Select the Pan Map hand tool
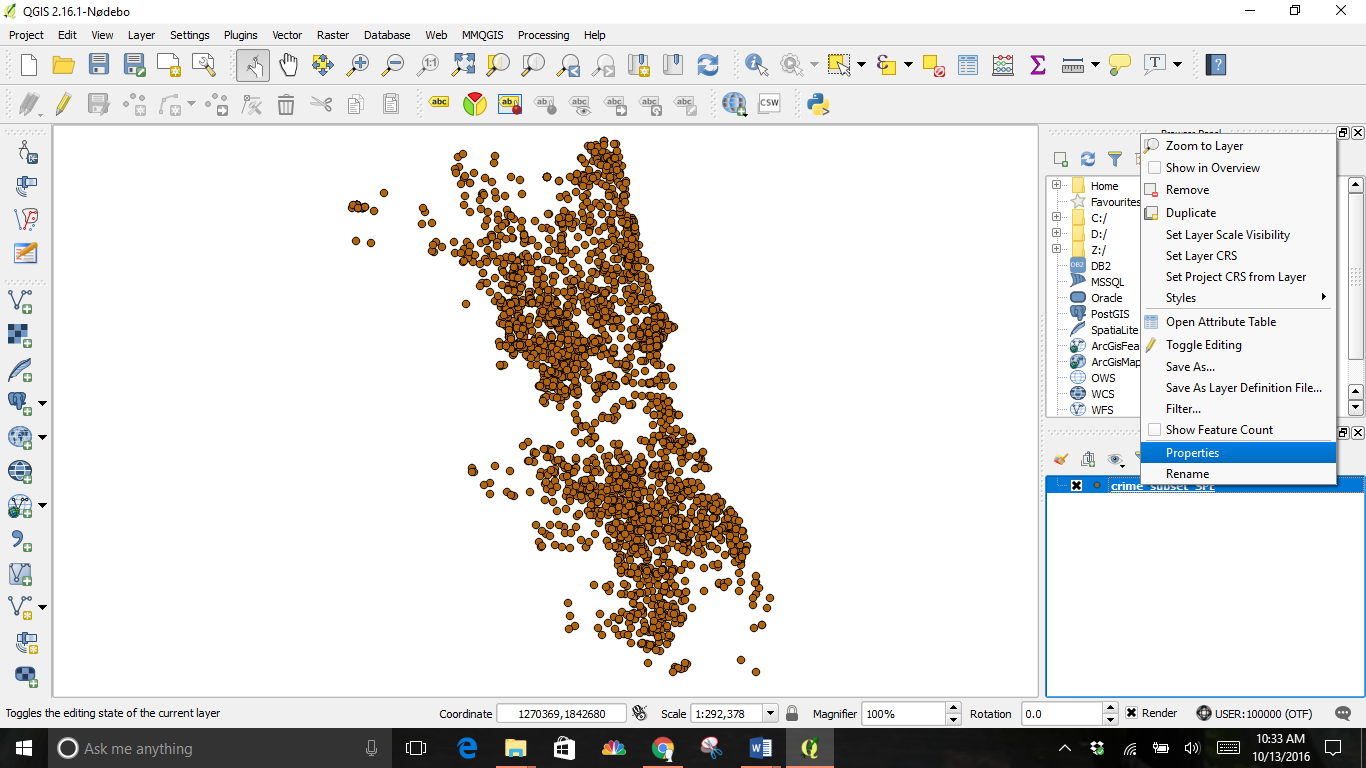Viewport: 1366px width, 768px height. (x=288, y=65)
